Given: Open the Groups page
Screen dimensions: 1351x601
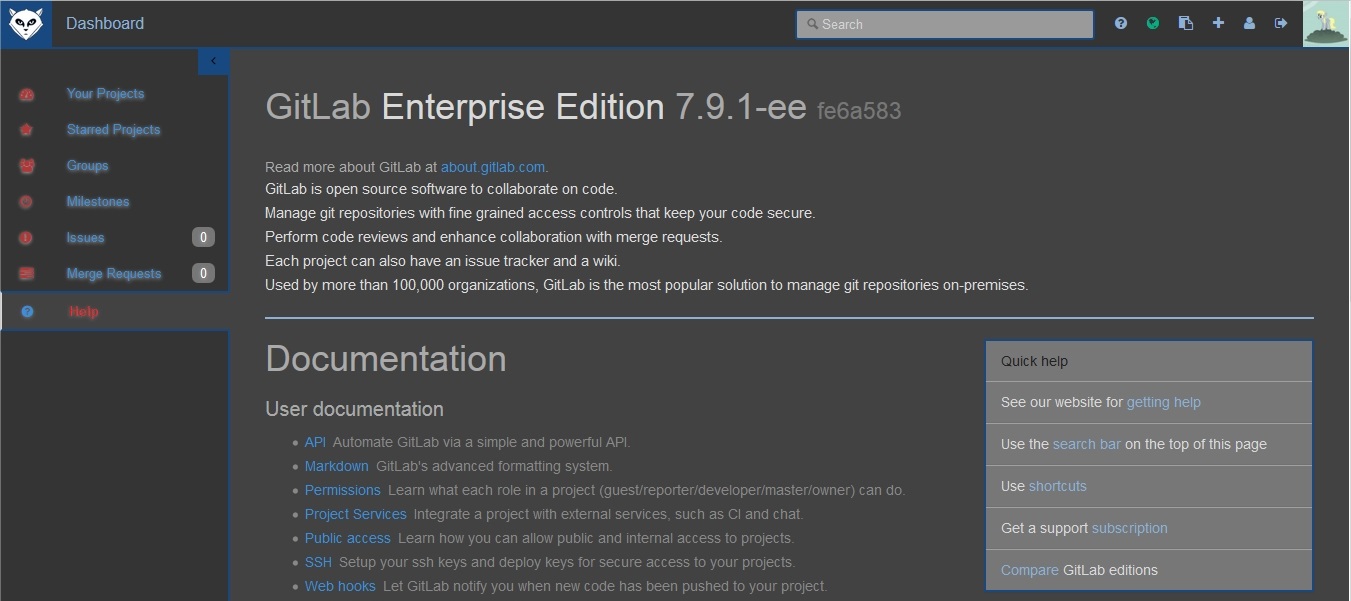Looking at the screenshot, I should coord(87,166).
